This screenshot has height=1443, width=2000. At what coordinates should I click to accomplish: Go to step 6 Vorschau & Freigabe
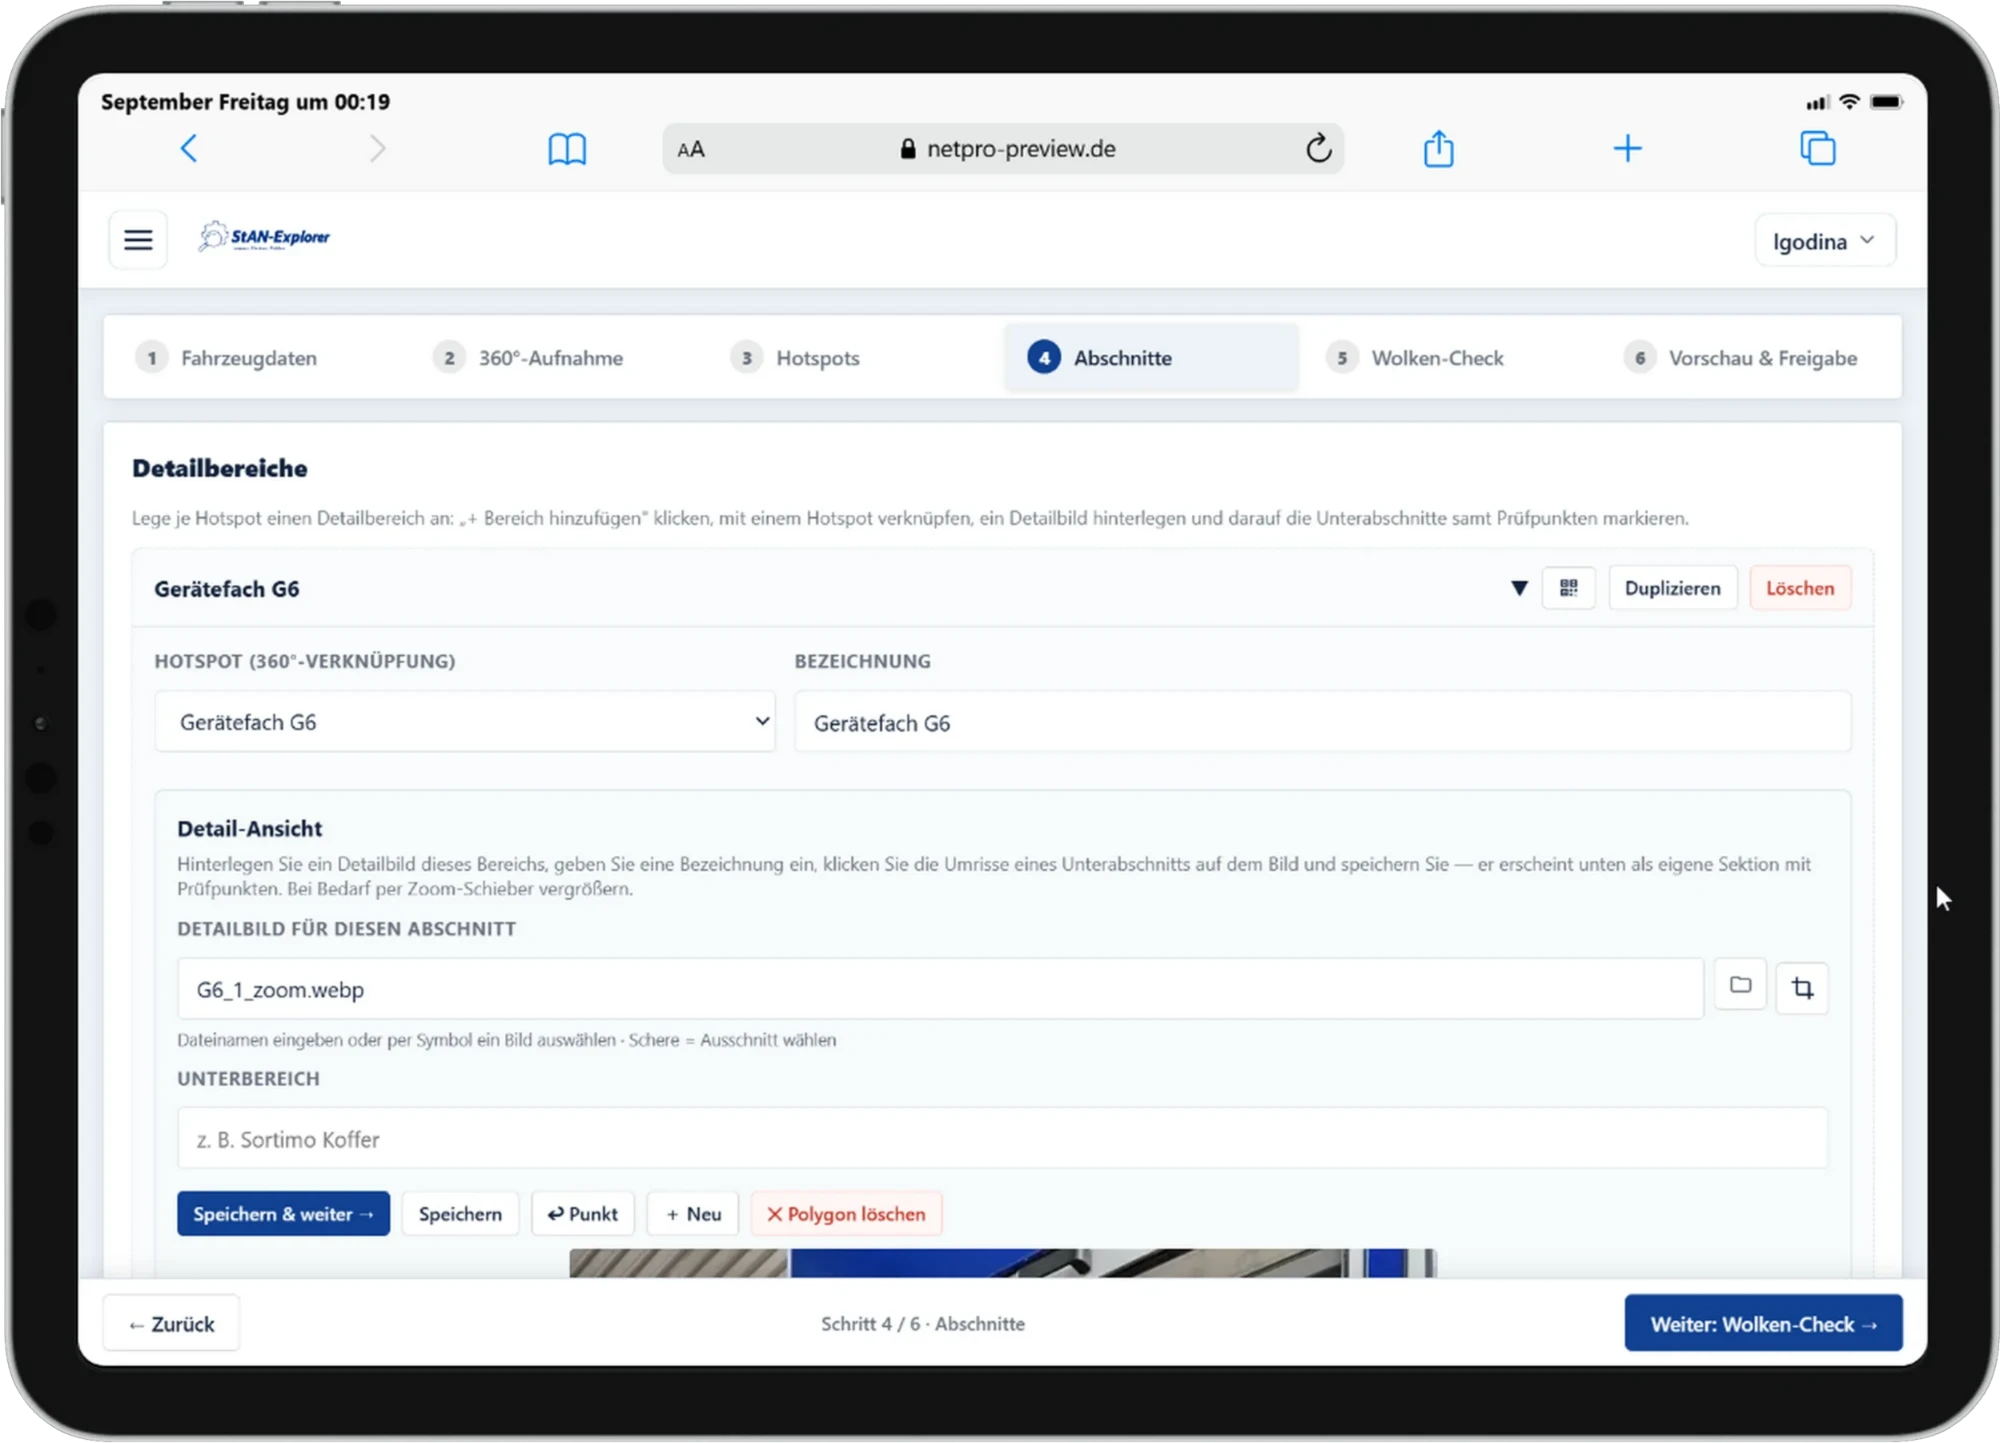1740,358
